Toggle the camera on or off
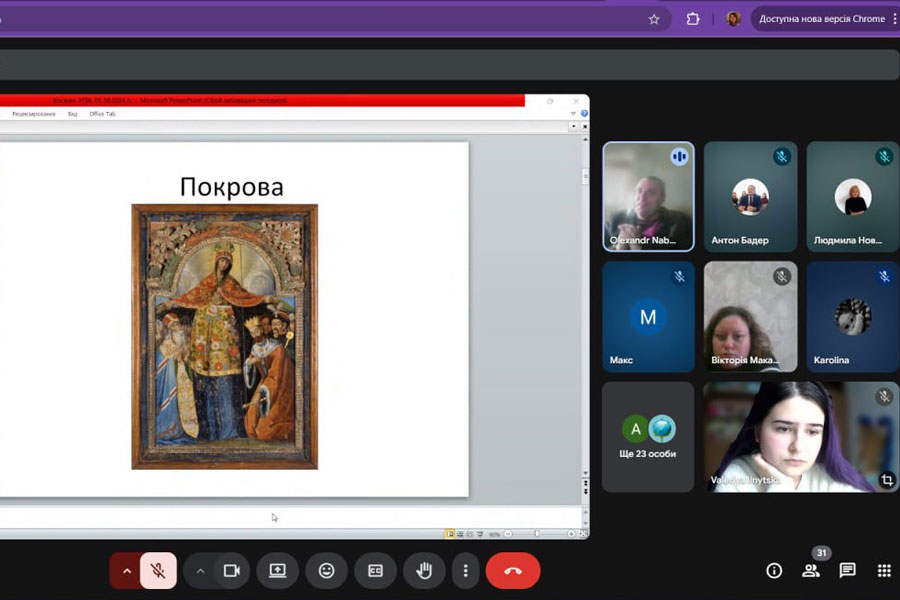The width and height of the screenshot is (900, 600). (x=232, y=570)
